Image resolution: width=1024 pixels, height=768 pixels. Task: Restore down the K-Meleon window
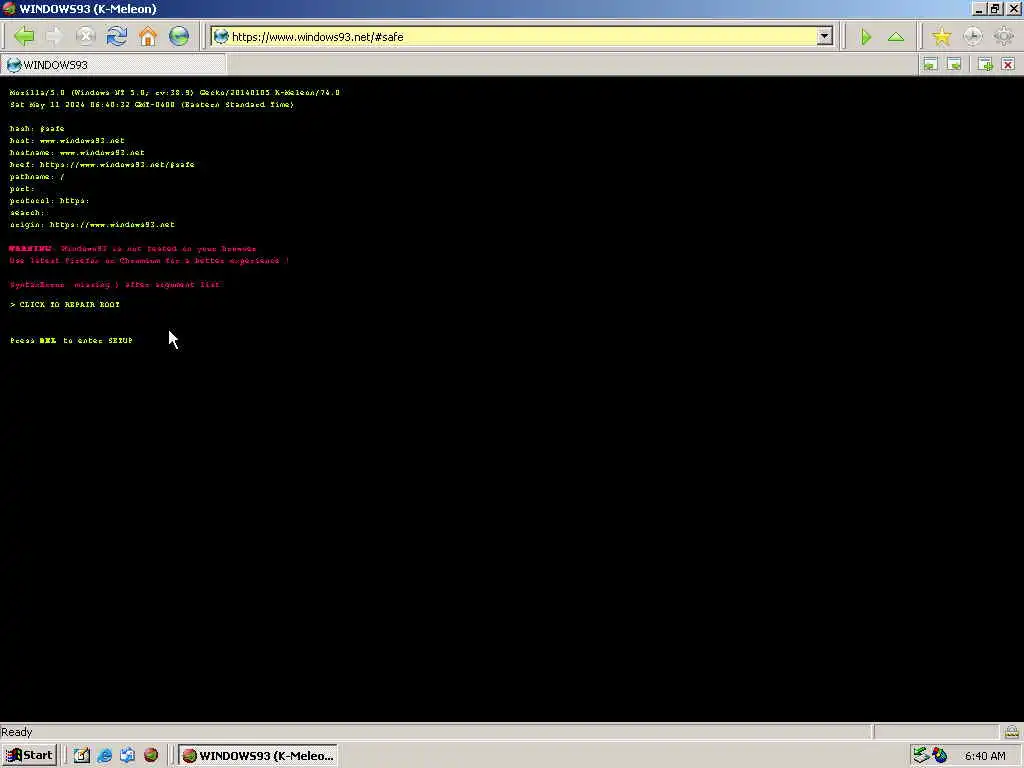(x=995, y=8)
